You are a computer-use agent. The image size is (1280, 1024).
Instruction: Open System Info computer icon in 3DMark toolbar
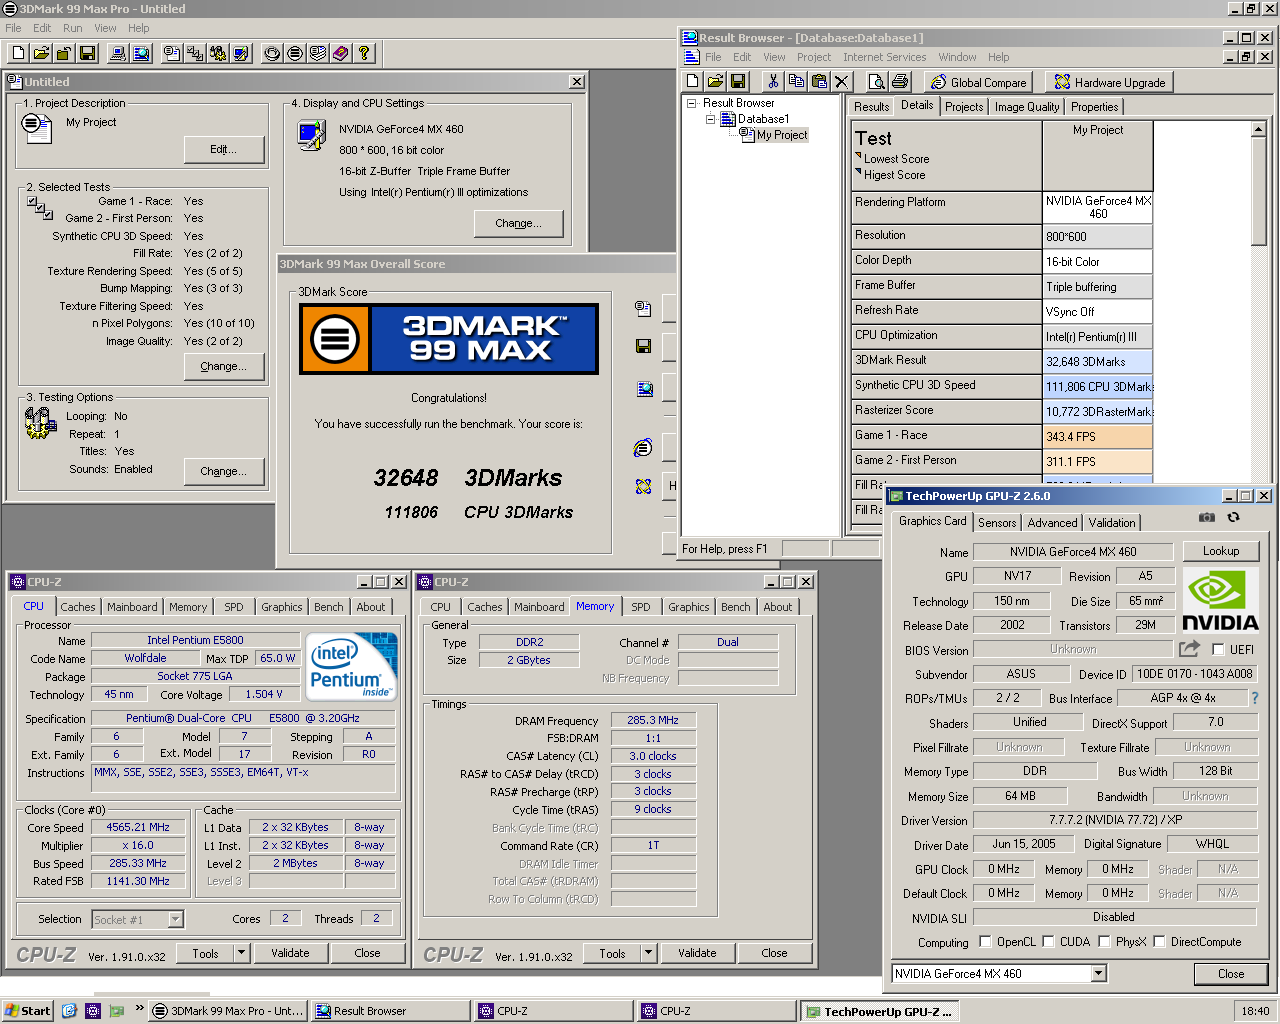[118, 53]
